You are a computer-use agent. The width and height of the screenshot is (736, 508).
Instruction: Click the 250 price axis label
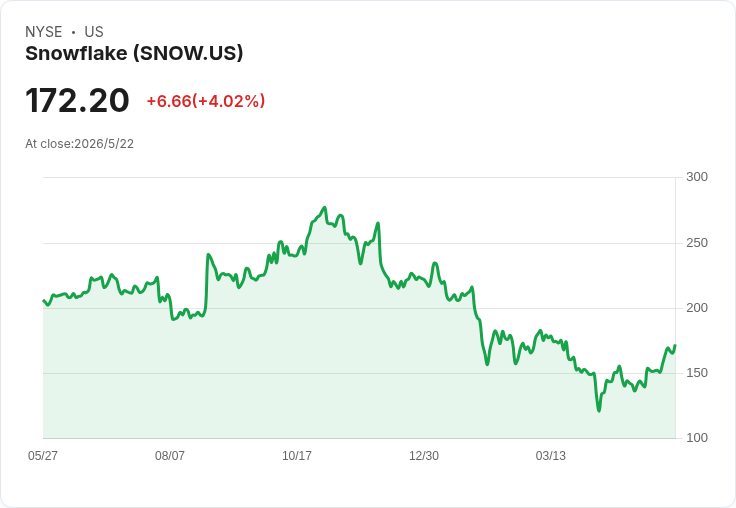697,243
